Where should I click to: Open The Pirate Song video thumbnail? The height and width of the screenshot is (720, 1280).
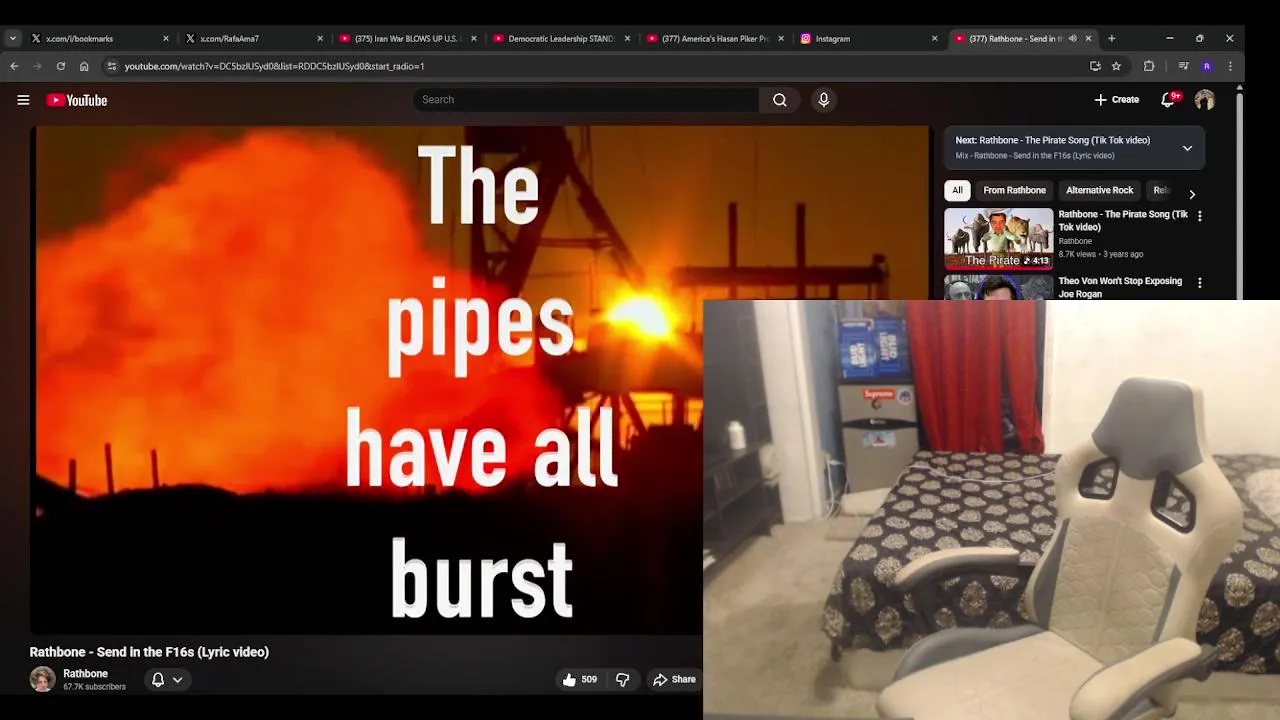point(998,239)
